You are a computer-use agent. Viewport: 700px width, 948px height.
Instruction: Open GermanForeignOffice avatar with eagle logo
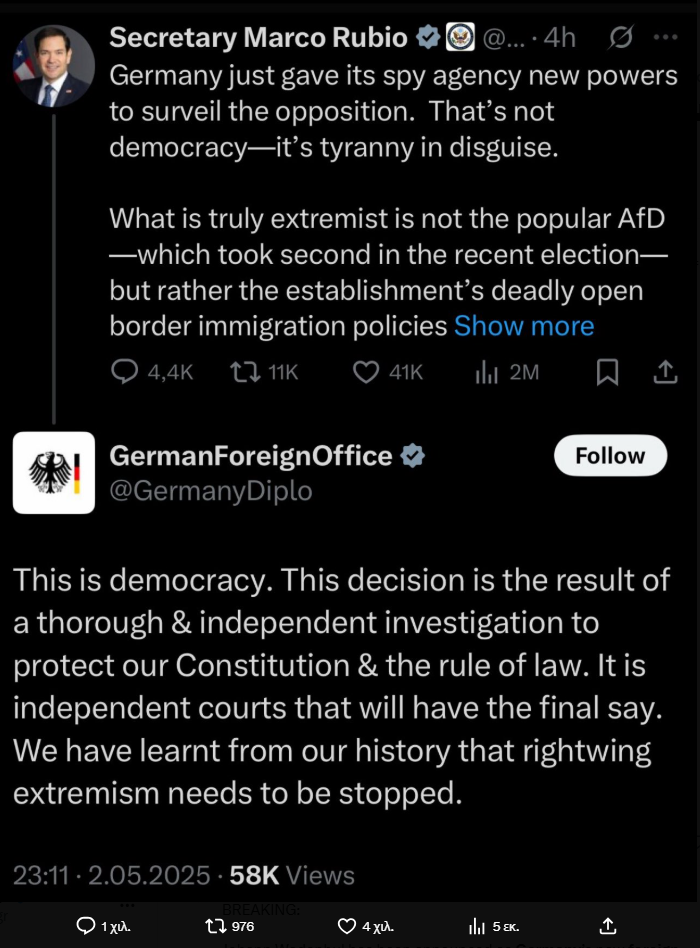pyautogui.click(x=54, y=473)
